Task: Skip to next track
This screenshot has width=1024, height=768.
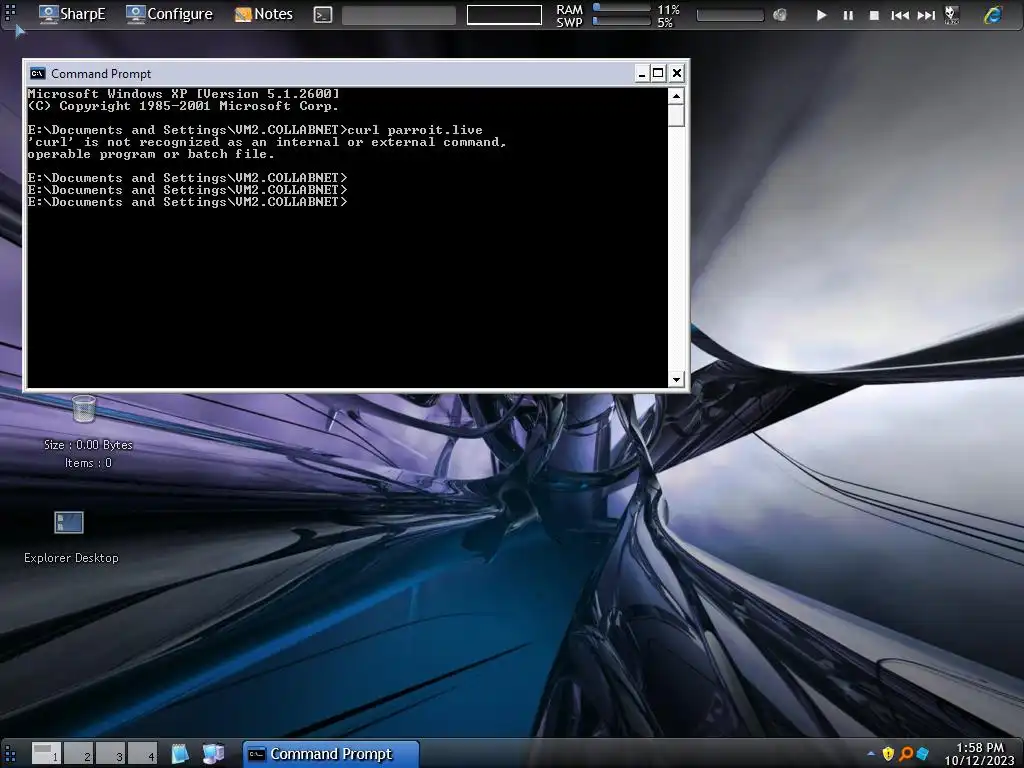Action: (926, 15)
